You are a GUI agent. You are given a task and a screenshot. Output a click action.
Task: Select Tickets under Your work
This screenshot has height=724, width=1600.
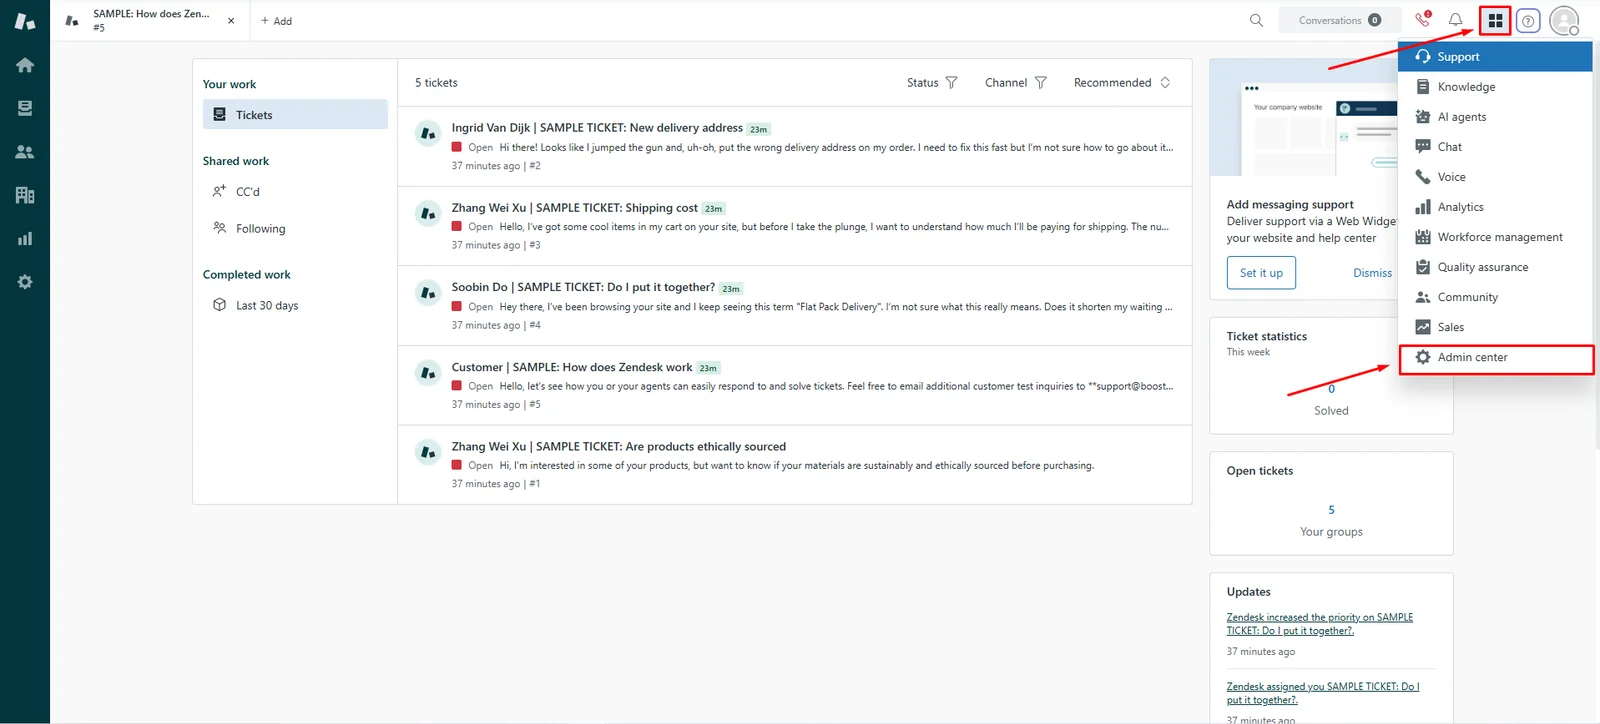click(295, 115)
